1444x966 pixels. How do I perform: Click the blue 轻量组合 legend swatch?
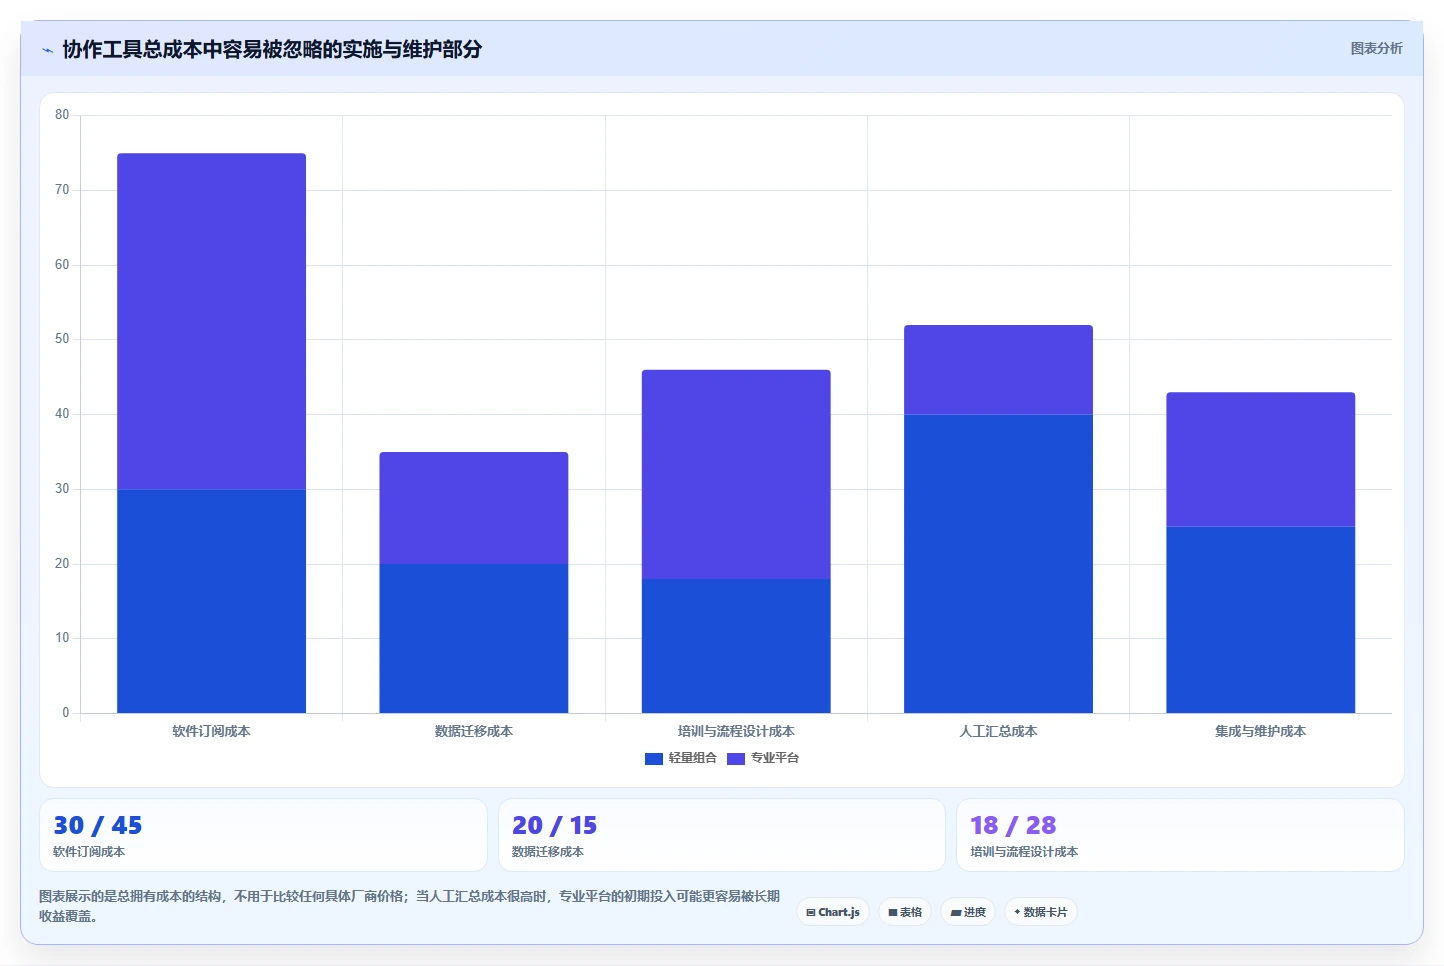[x=654, y=758]
